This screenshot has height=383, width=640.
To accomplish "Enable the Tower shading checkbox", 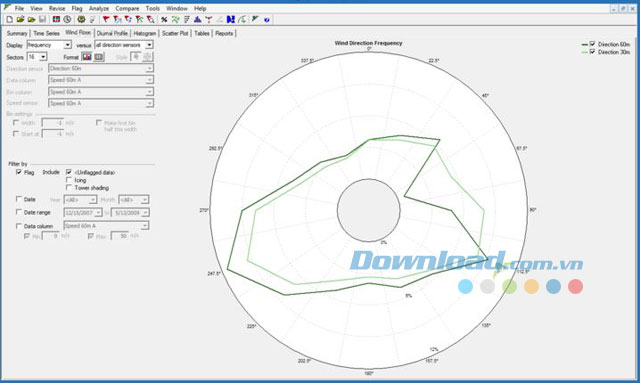I will point(69,187).
